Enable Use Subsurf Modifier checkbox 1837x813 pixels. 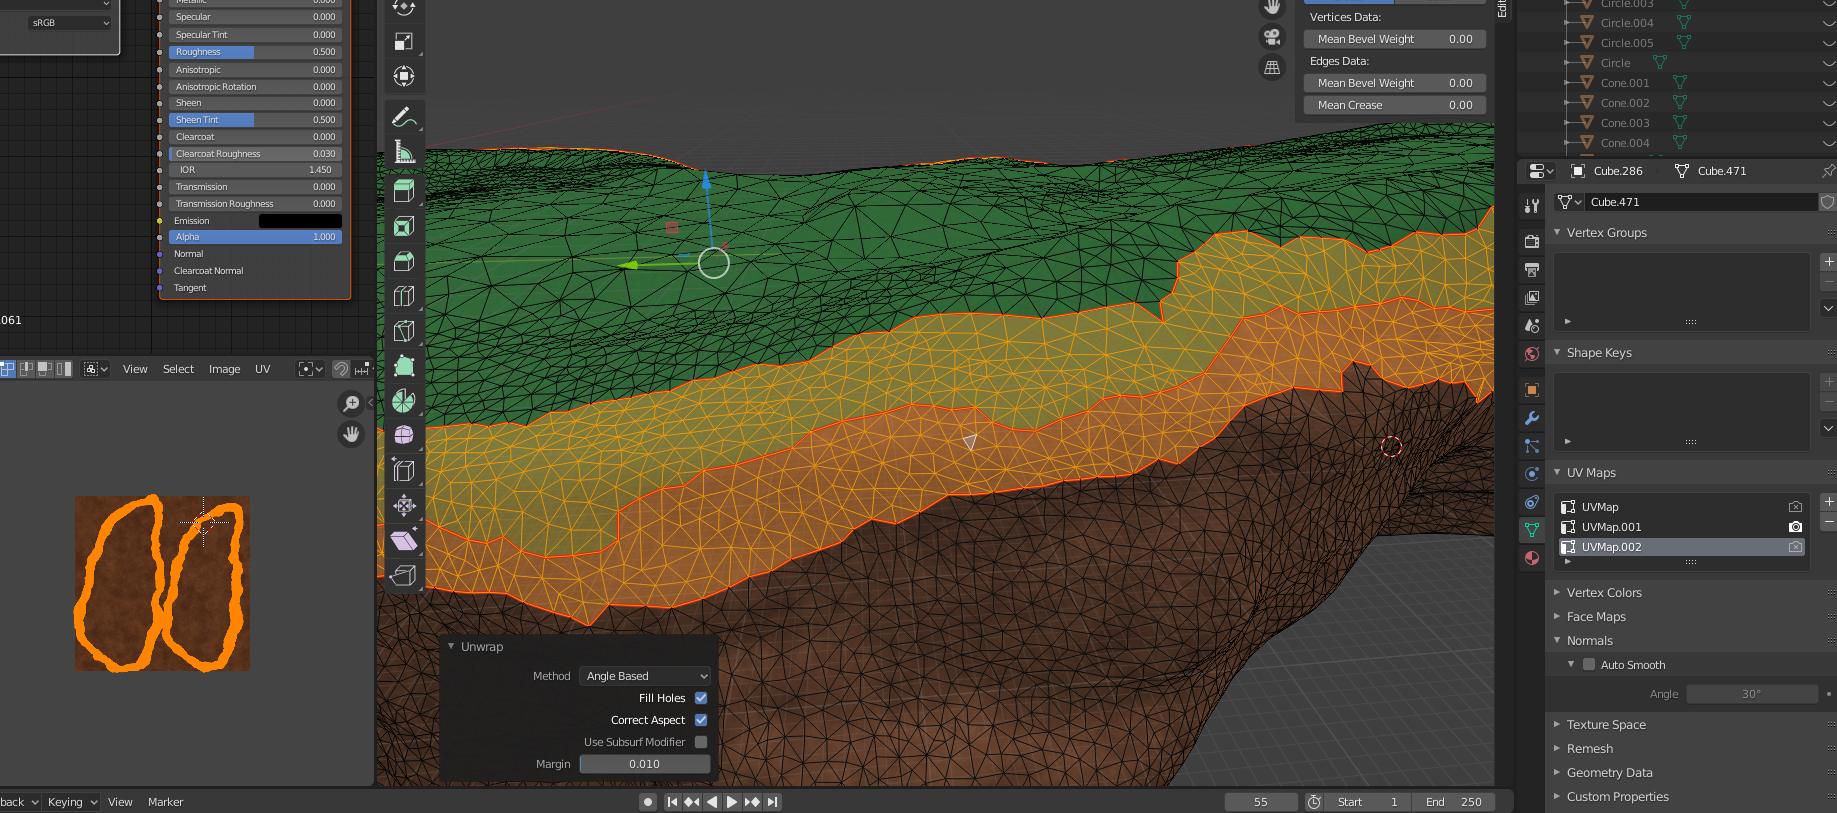click(x=701, y=742)
